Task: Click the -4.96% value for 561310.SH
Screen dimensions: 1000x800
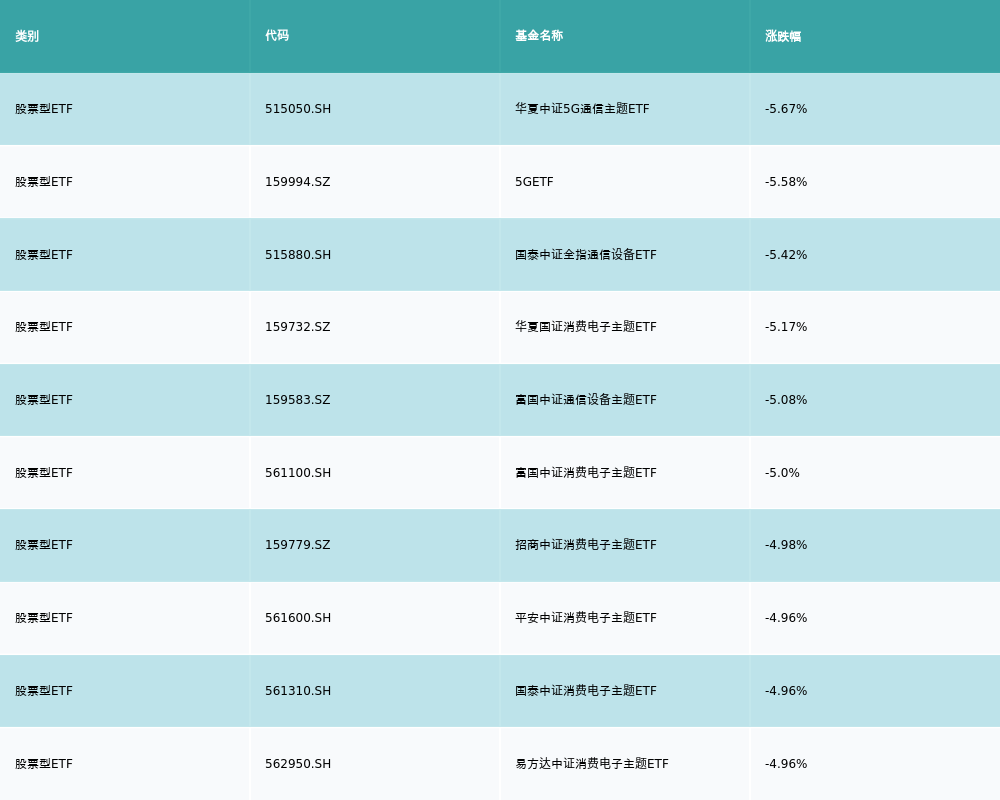Action: 786,691
